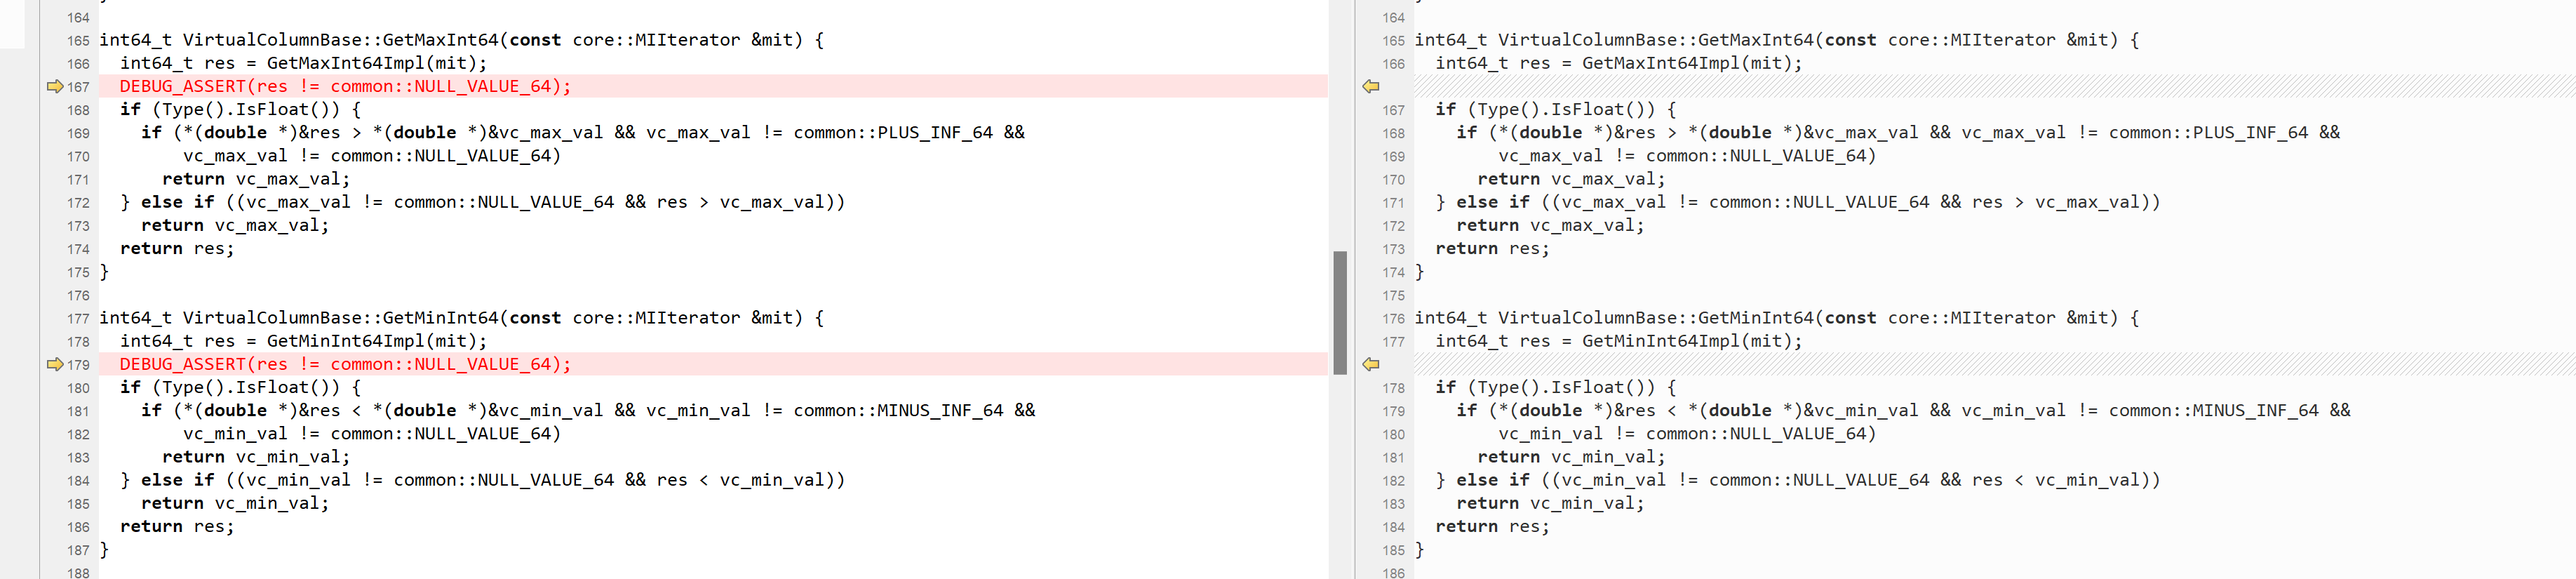
Task: Click left pane line number 177
Action: tap(78, 319)
